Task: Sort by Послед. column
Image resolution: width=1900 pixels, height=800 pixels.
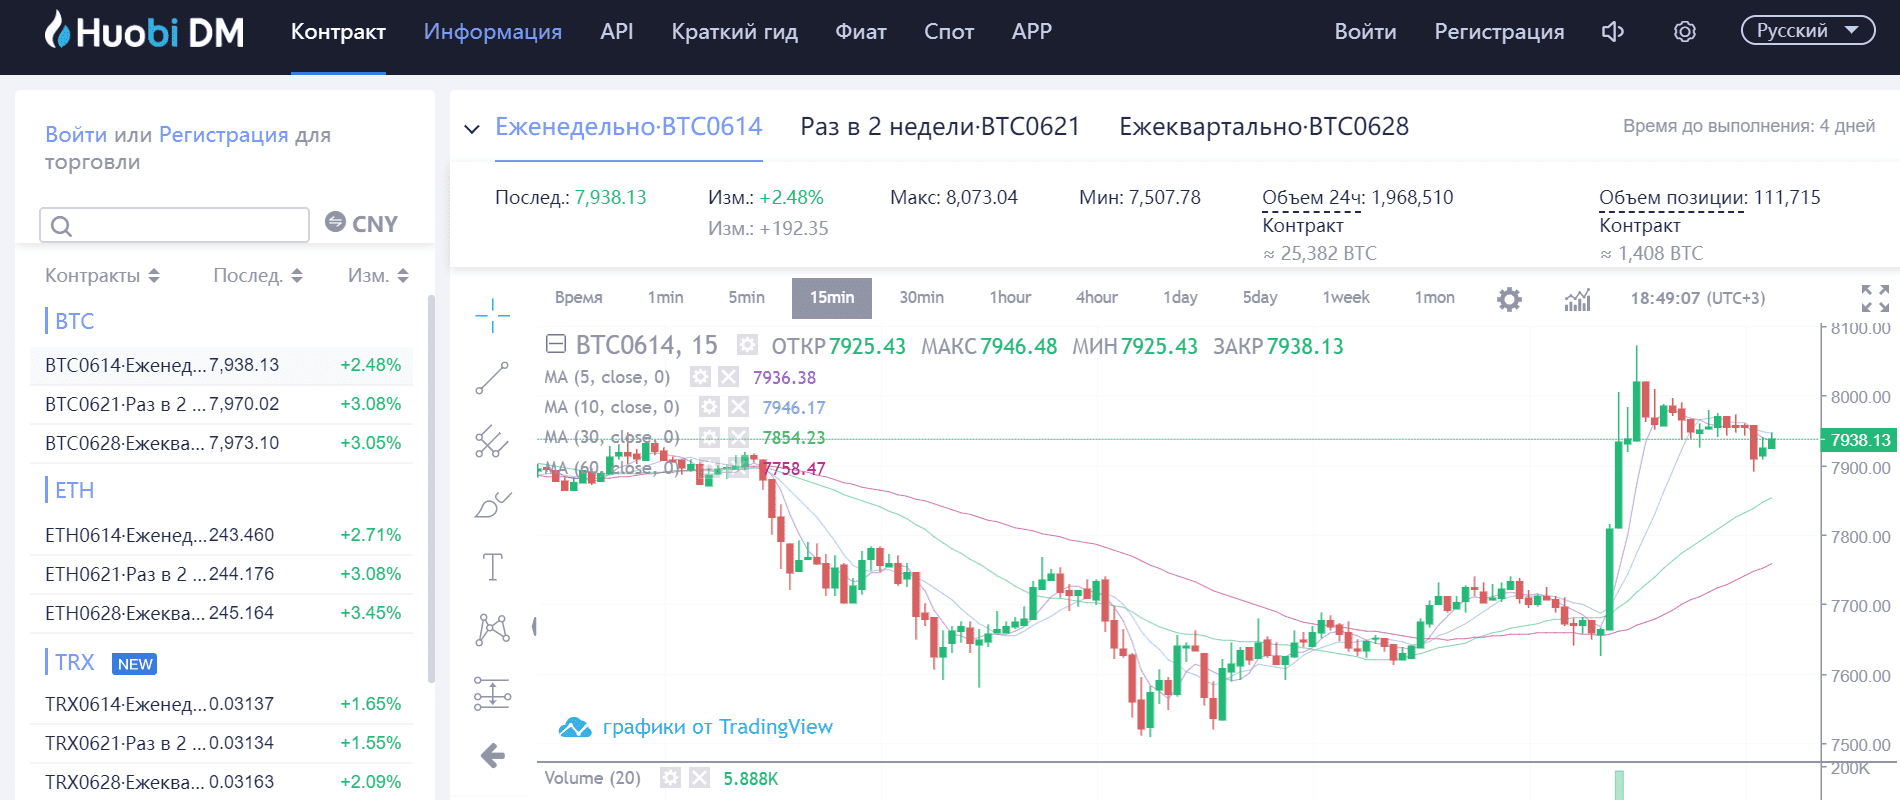Action: 258,276
